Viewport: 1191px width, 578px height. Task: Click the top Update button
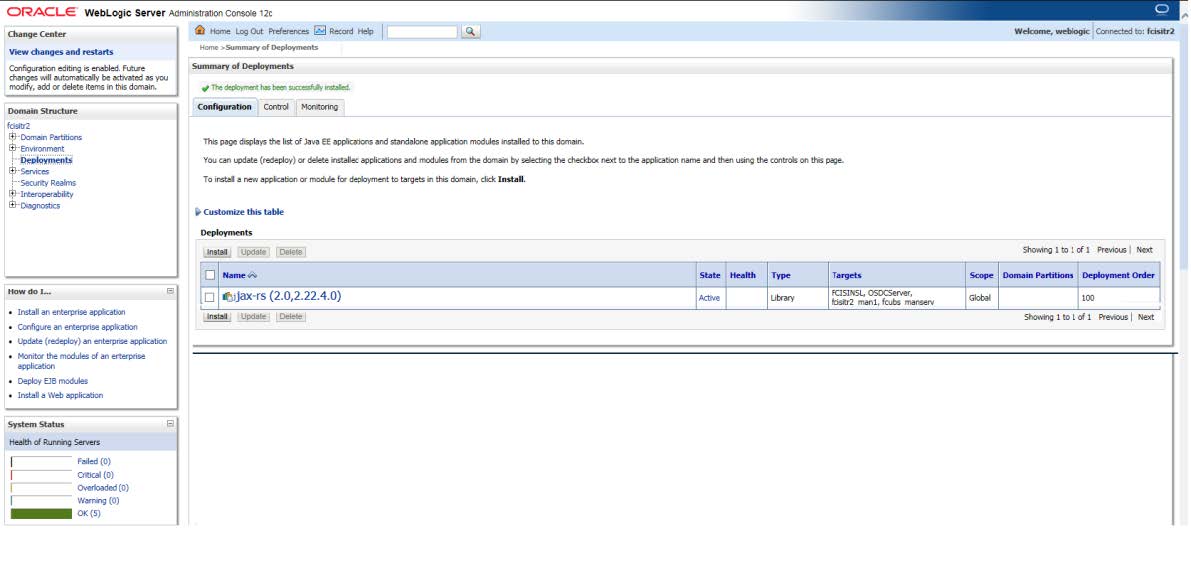[254, 252]
